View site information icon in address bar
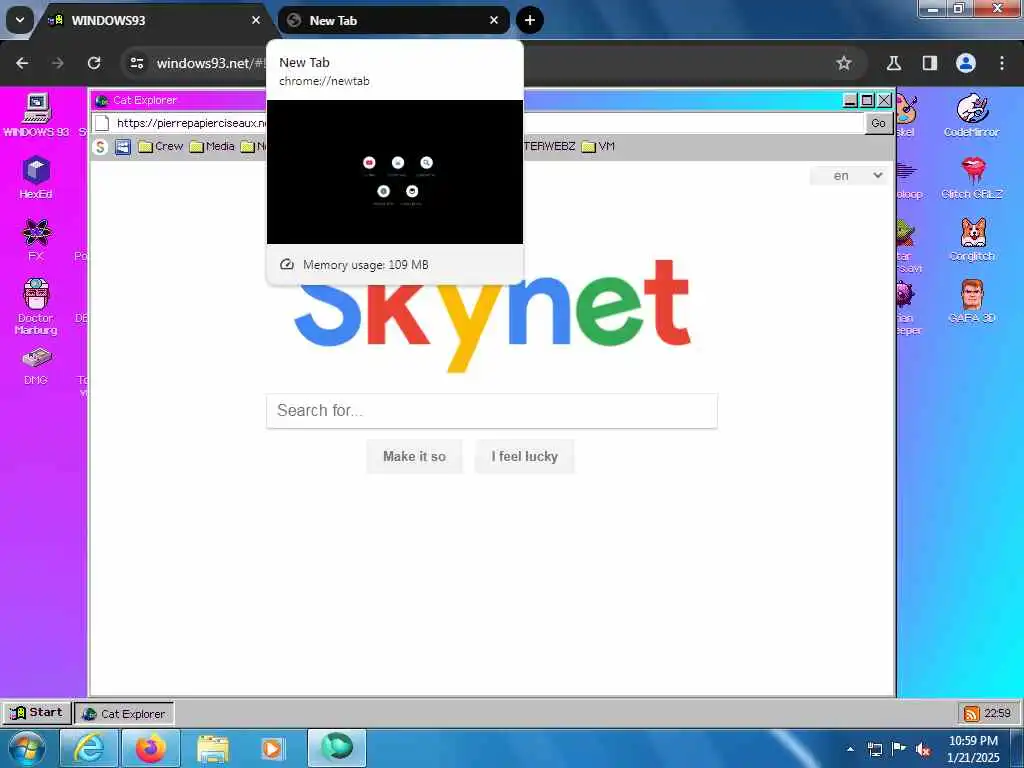The image size is (1024, 768). click(136, 63)
